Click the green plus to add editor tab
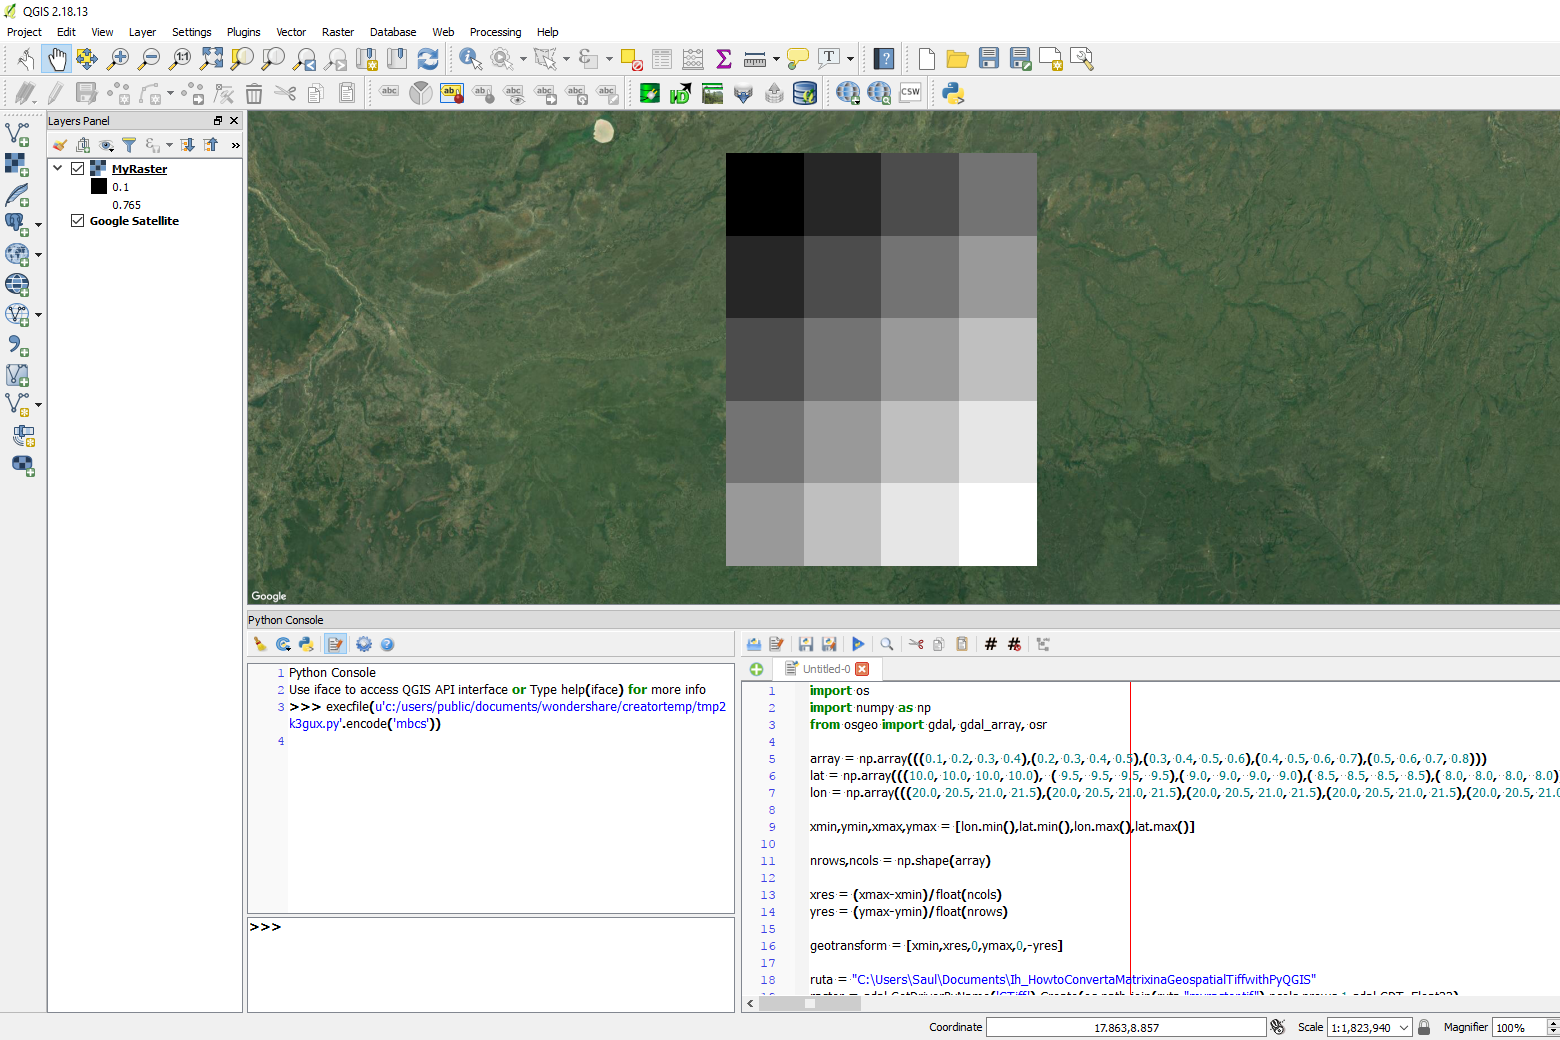 click(757, 669)
